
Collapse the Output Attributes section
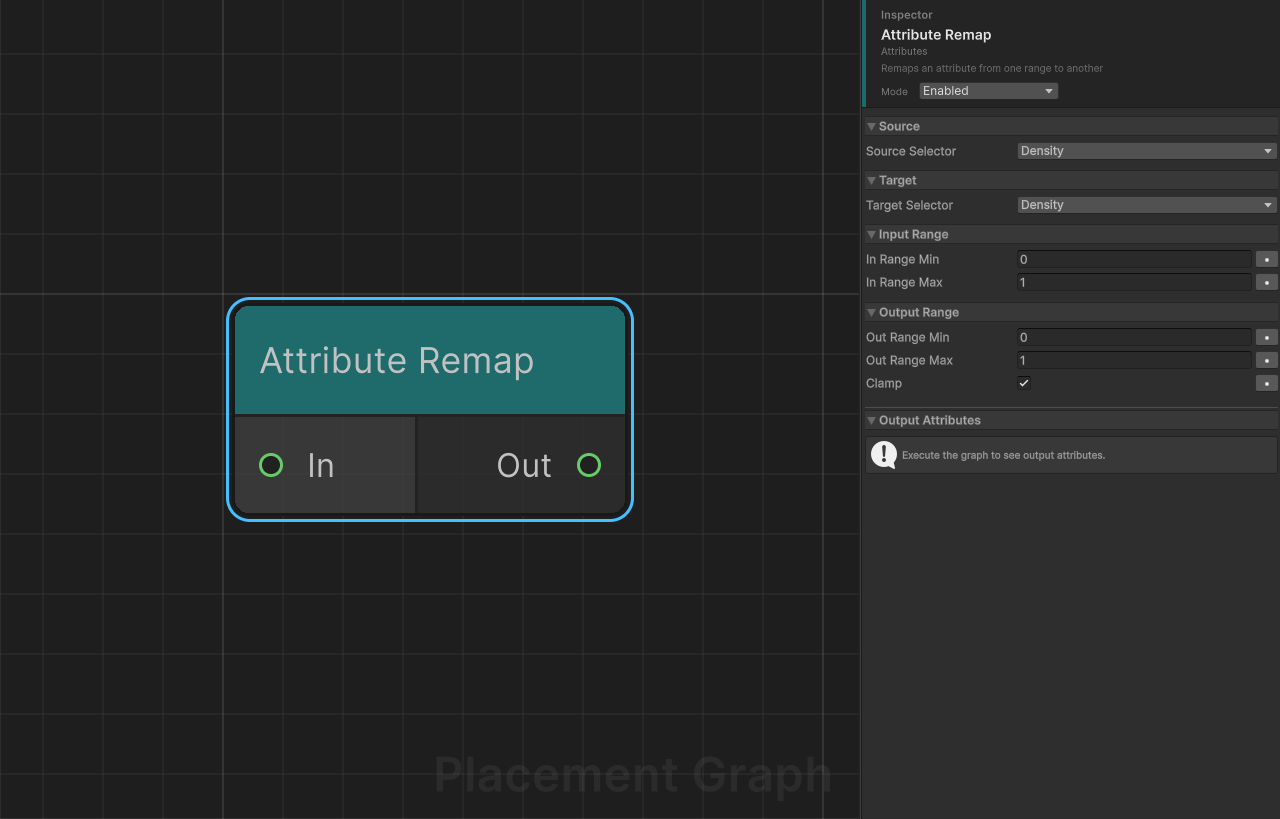[x=871, y=421]
